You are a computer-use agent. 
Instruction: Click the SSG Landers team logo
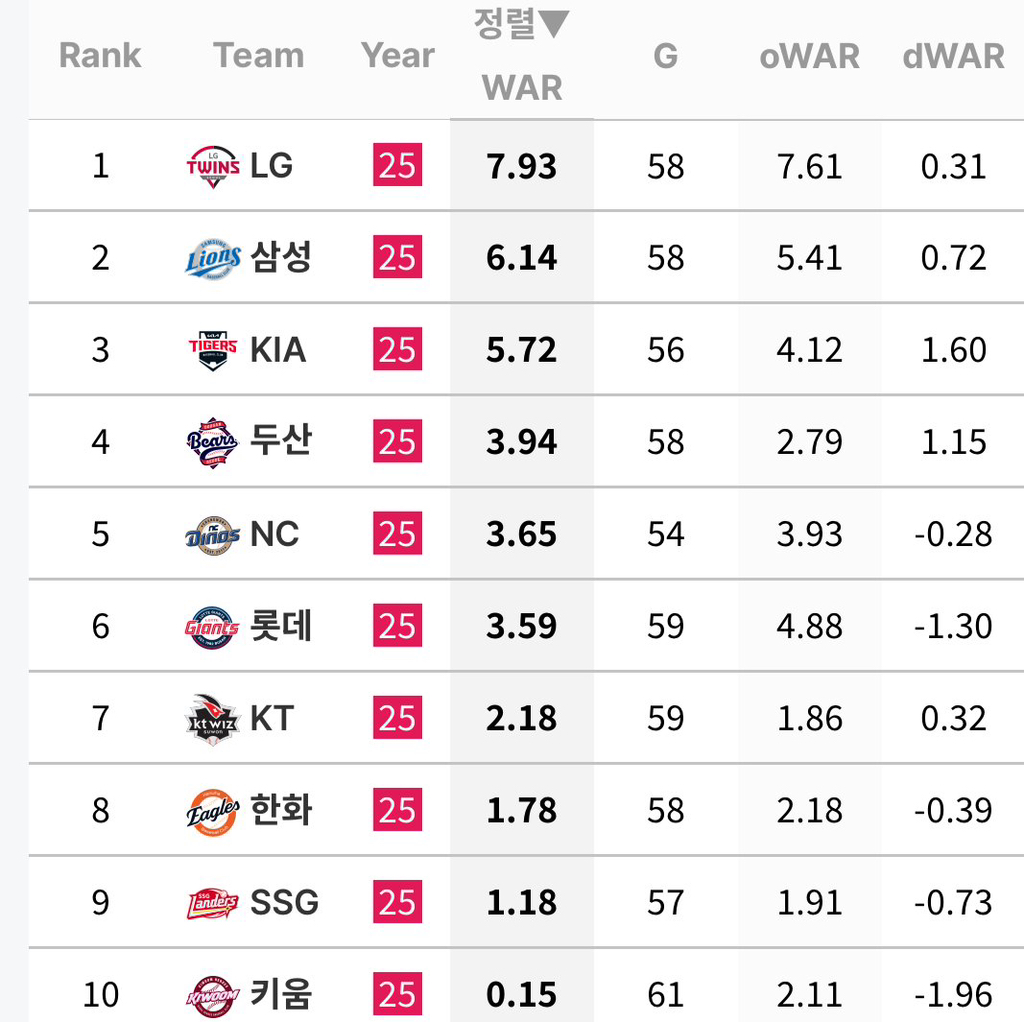coord(213,903)
